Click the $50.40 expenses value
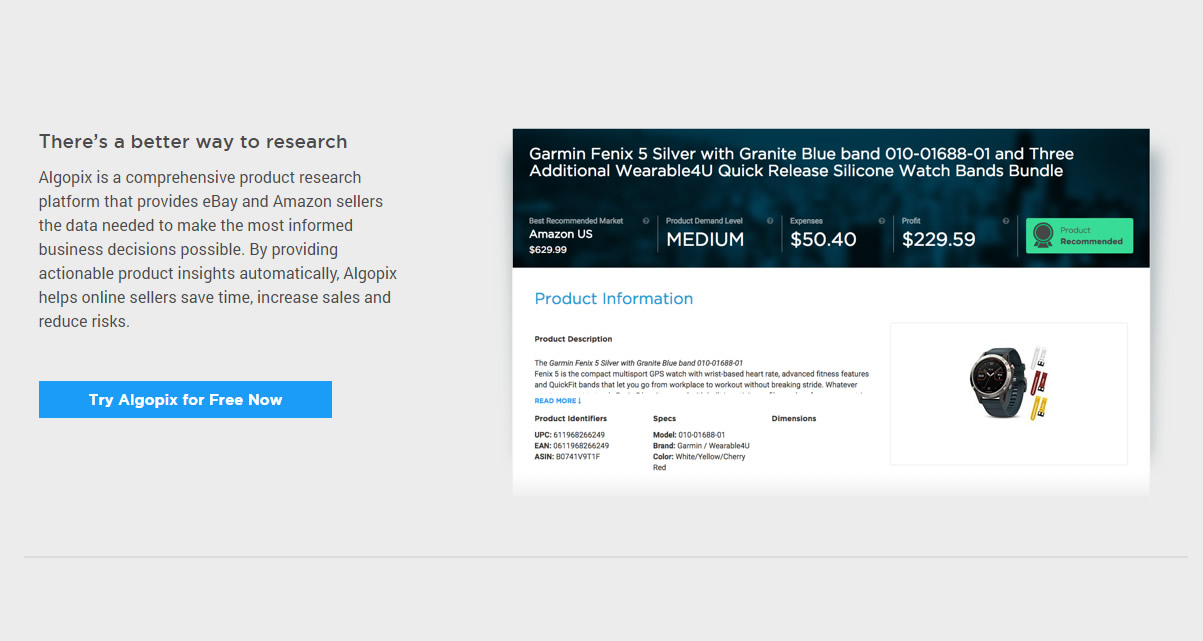The image size is (1203, 641). pos(823,239)
